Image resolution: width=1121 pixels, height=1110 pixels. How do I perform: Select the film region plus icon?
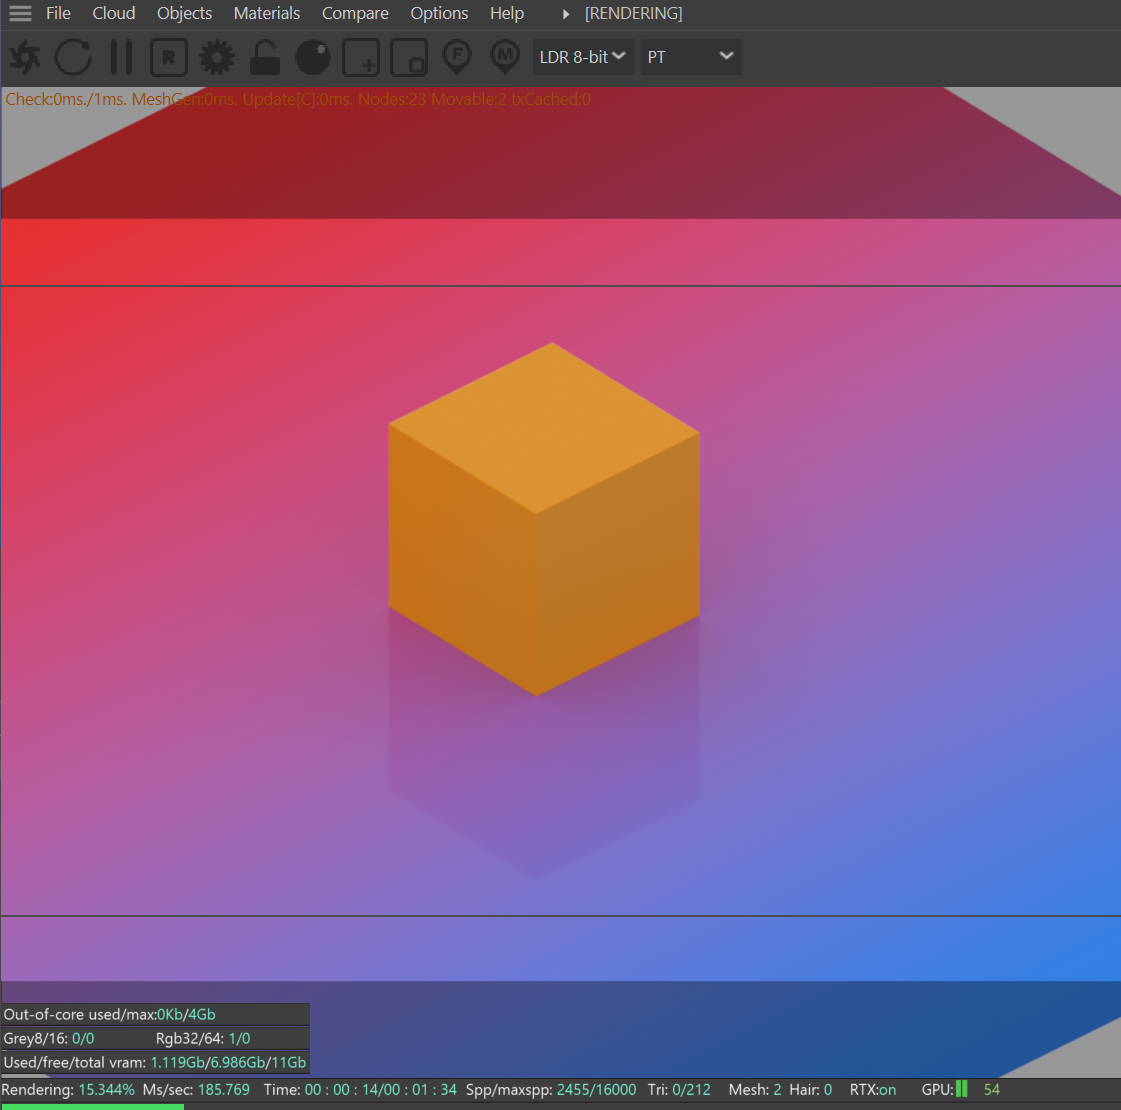pos(361,58)
